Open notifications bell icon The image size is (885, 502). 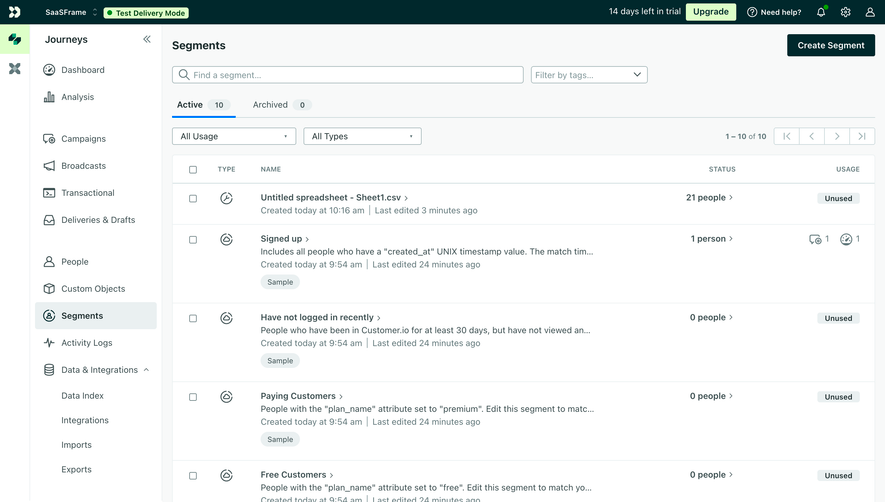821,12
